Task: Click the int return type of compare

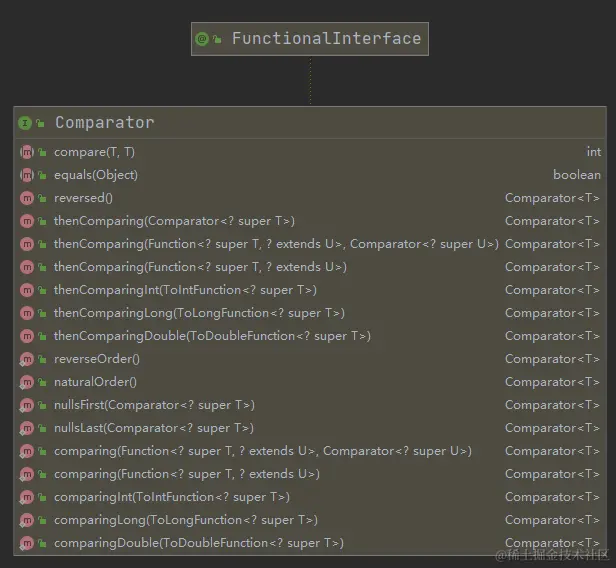Action: click(x=594, y=152)
